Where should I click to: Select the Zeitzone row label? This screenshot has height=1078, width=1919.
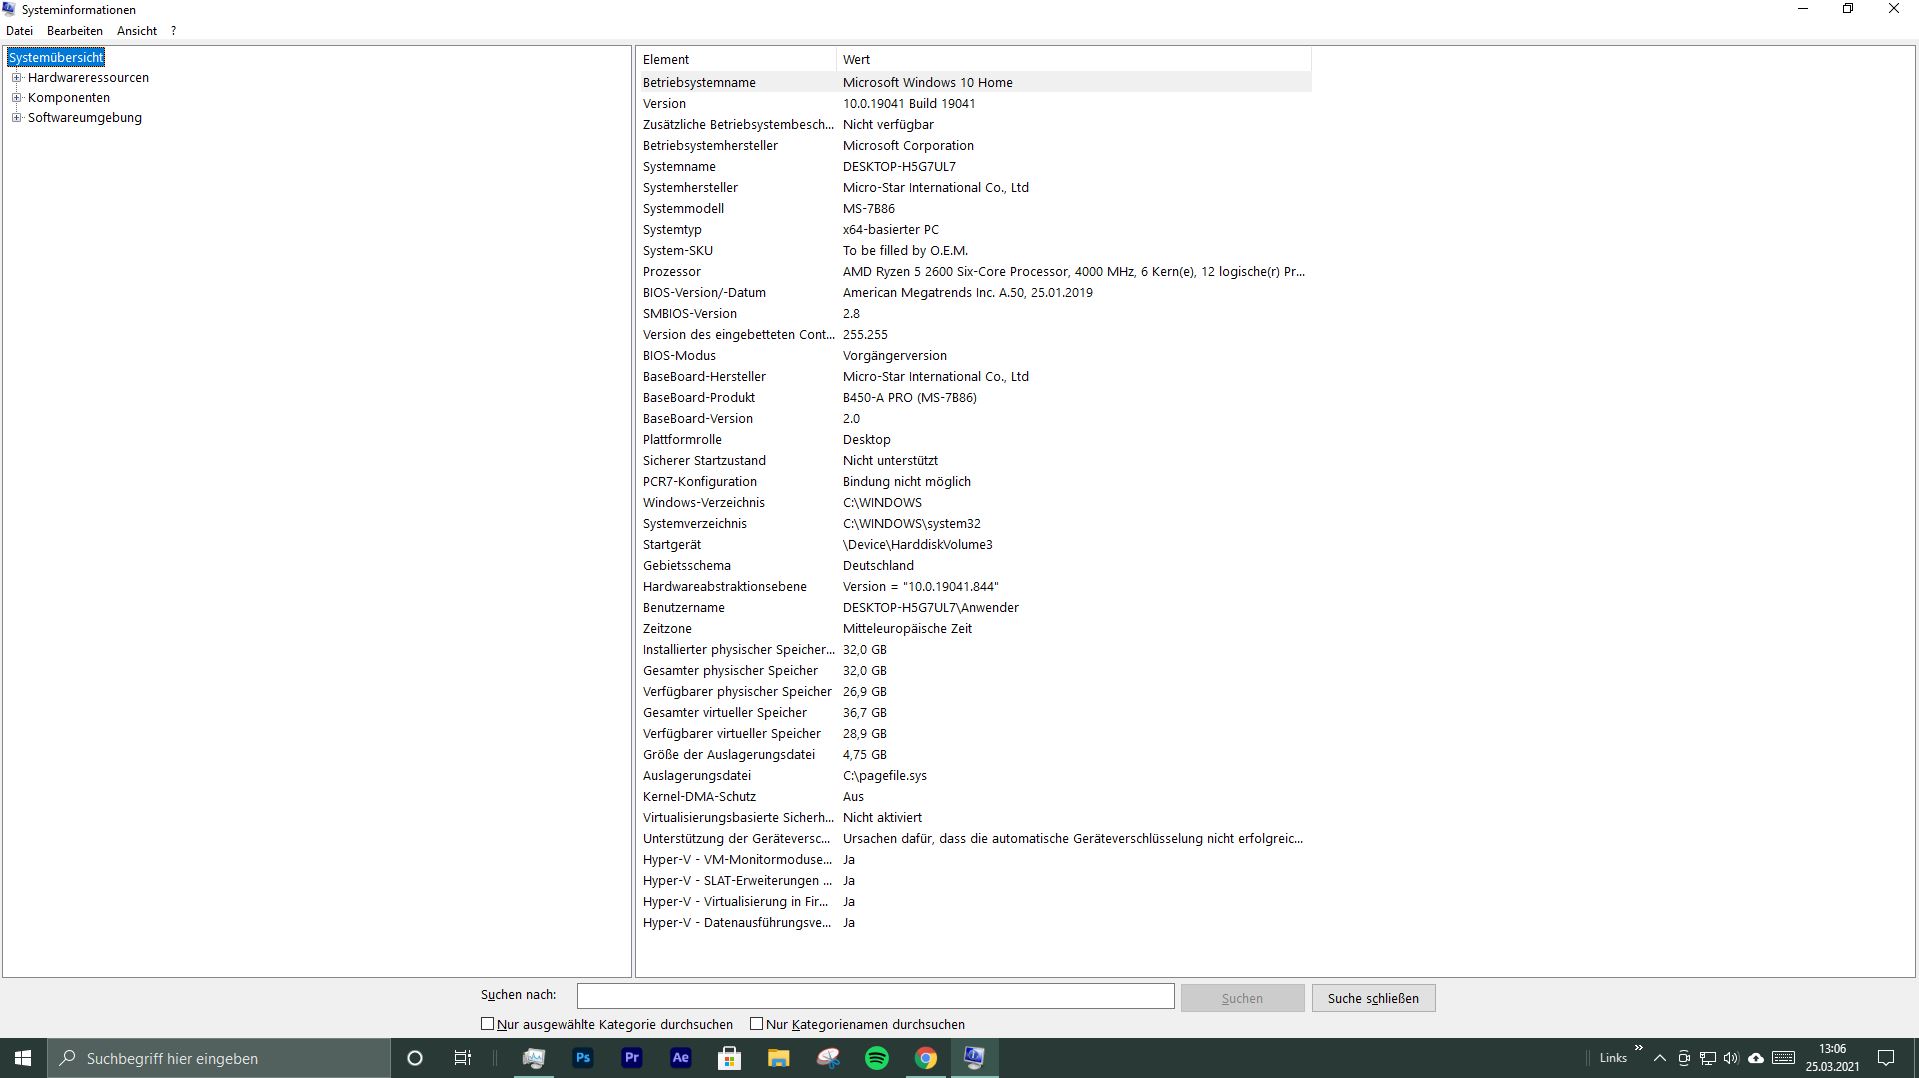[x=667, y=629]
